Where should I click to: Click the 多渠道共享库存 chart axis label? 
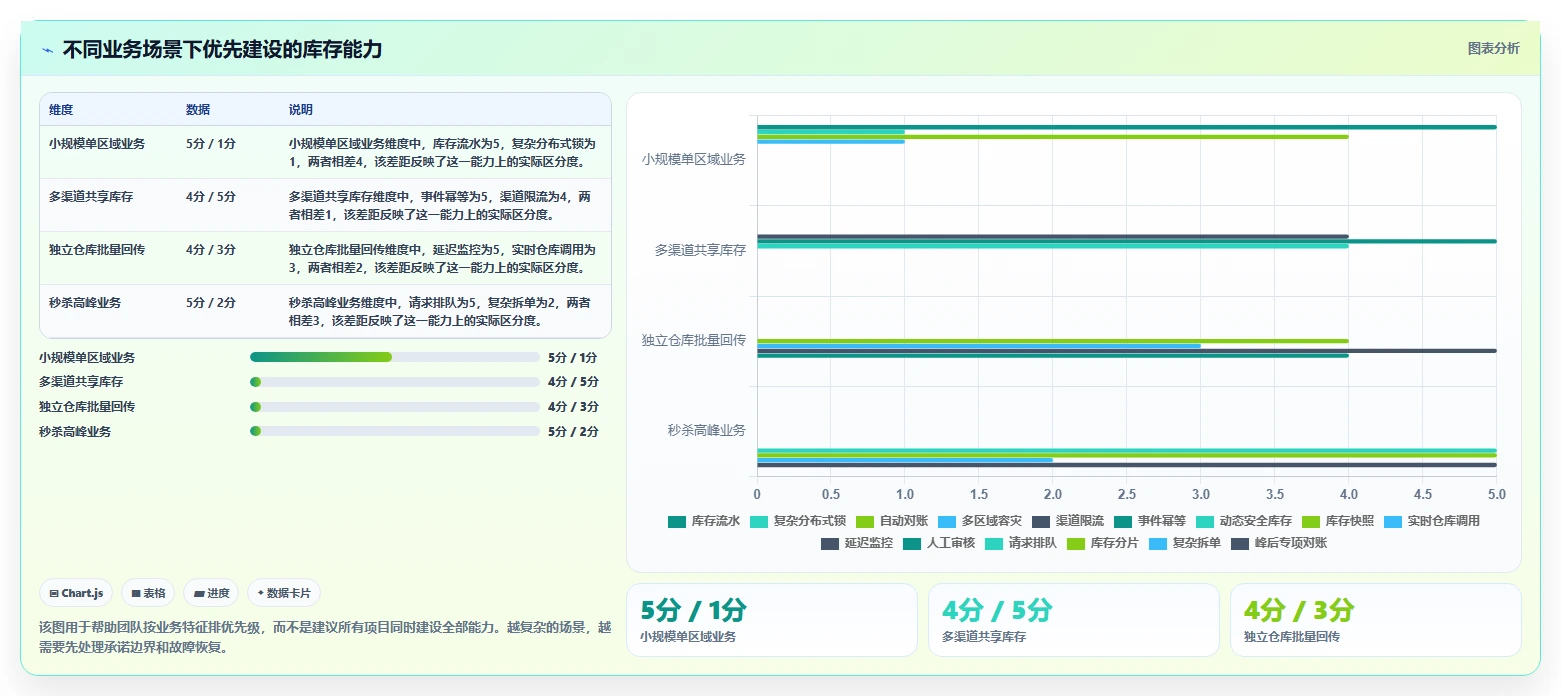tap(700, 250)
